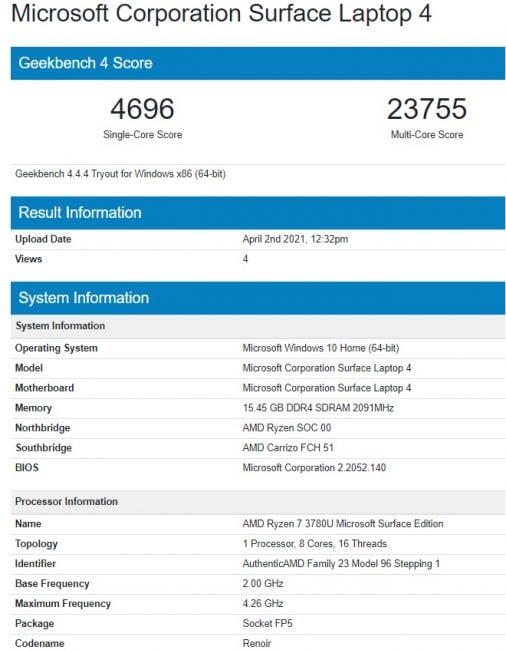Image resolution: width=506 pixels, height=650 pixels.
Task: Click the Memory row label
Action: (x=34, y=407)
